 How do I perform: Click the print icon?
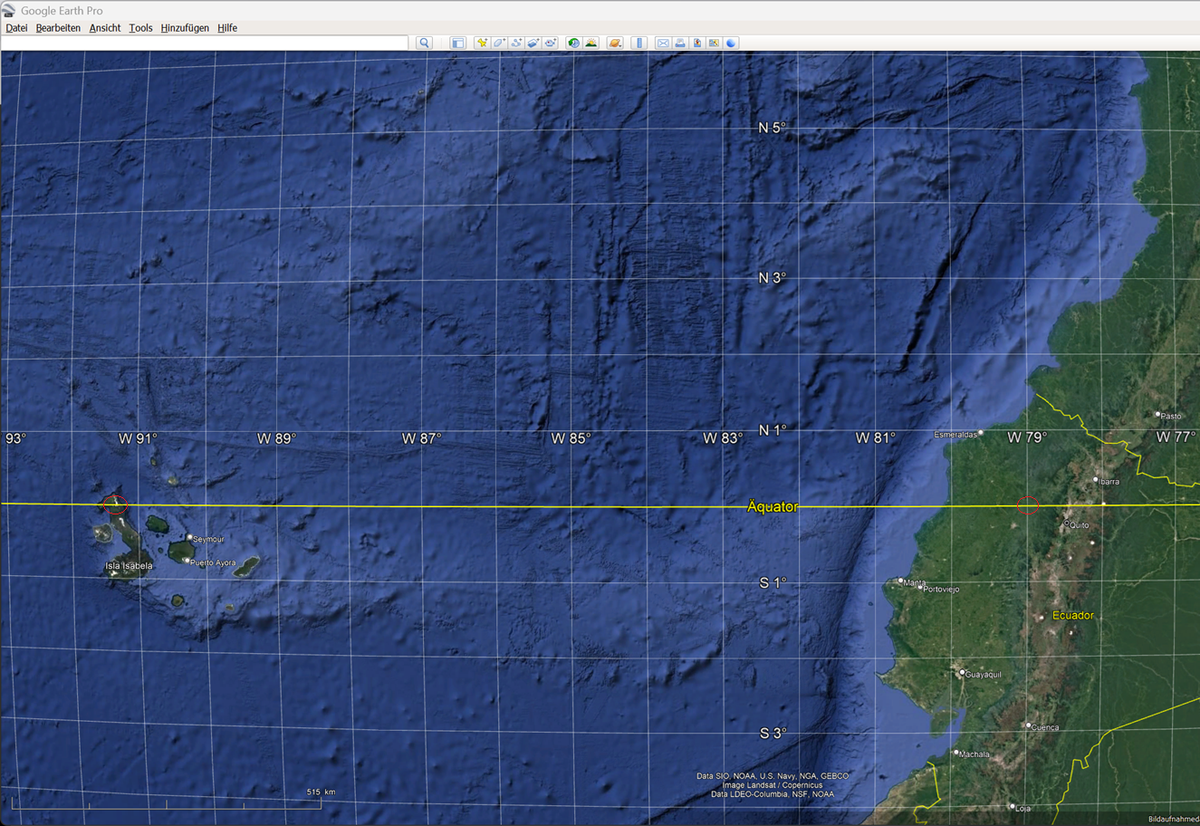pos(680,43)
